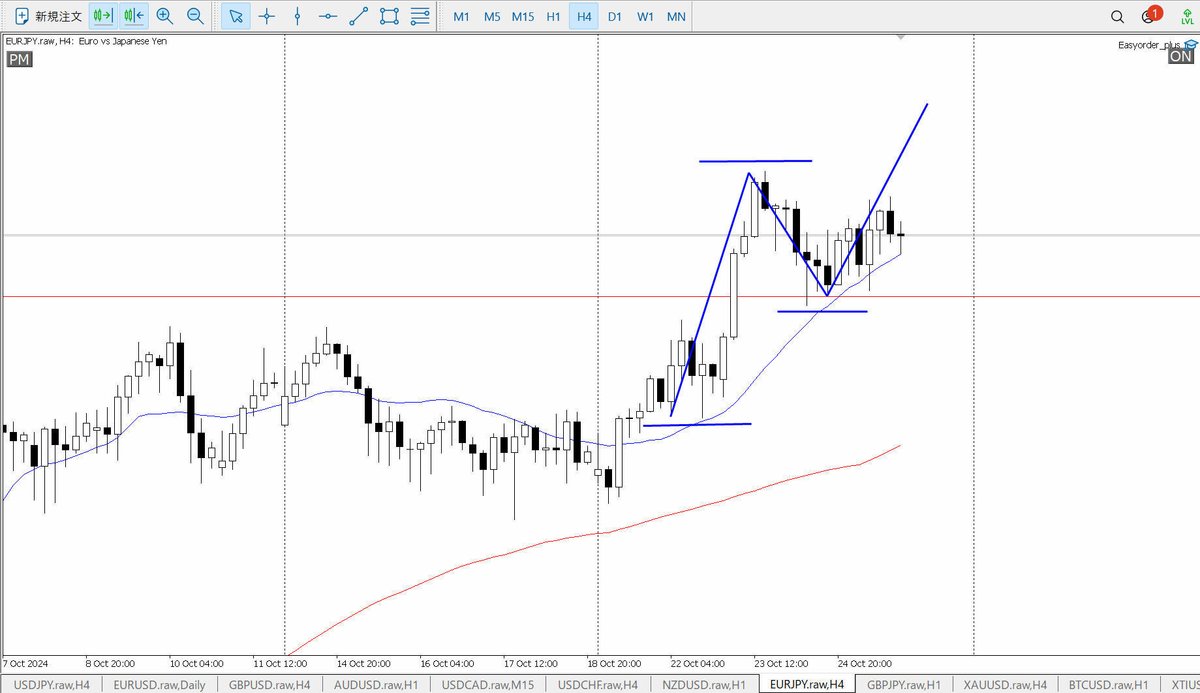This screenshot has height=693, width=1200.
Task: Open the XAUUSD.raw,H4 chart tab
Action: (x=1005, y=685)
